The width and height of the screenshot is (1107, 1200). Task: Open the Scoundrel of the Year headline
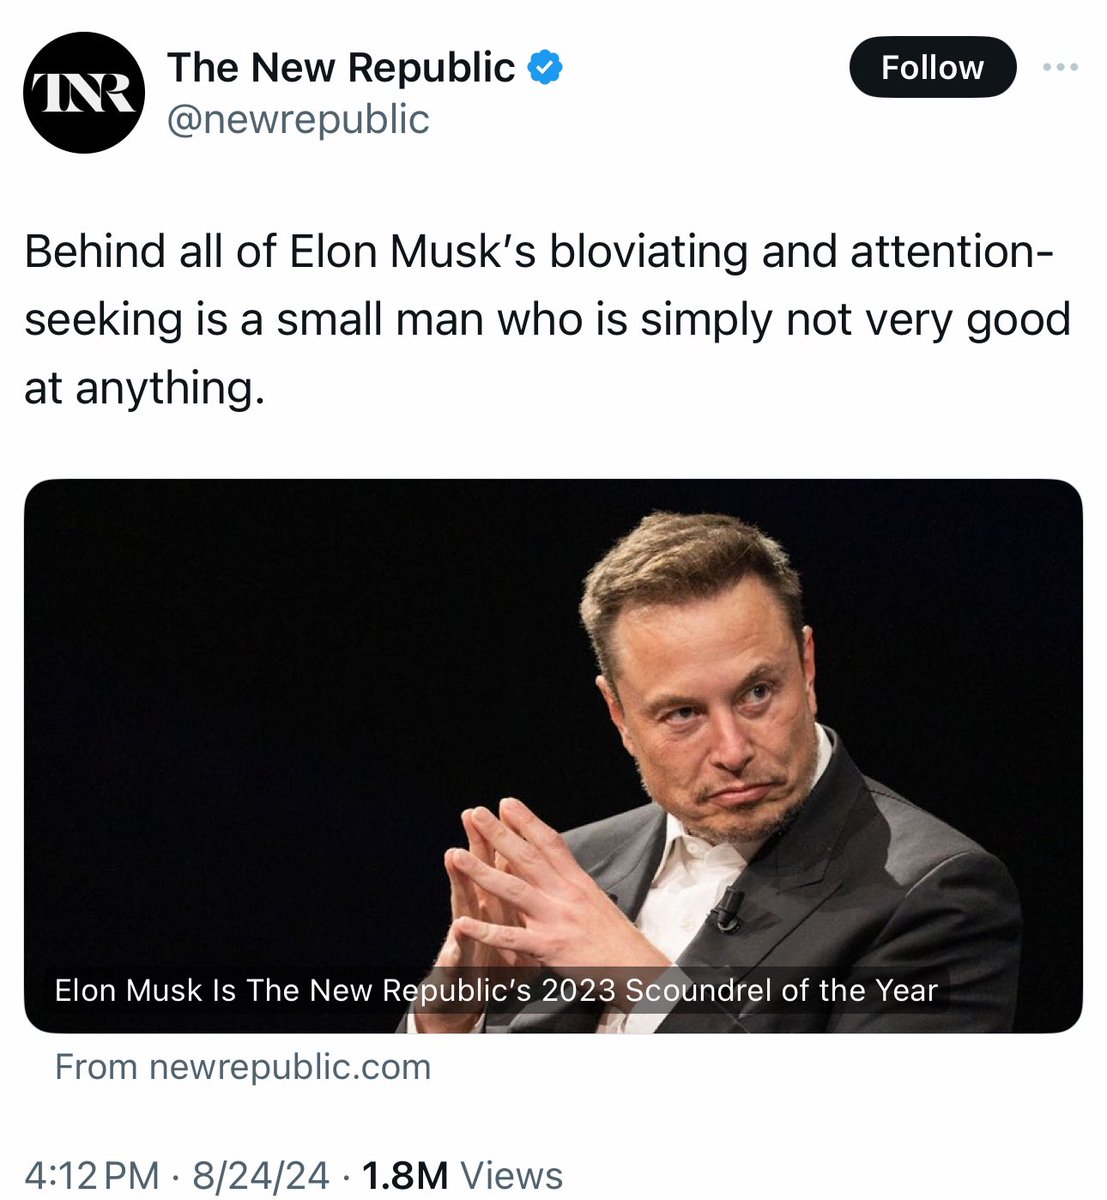tap(496, 990)
